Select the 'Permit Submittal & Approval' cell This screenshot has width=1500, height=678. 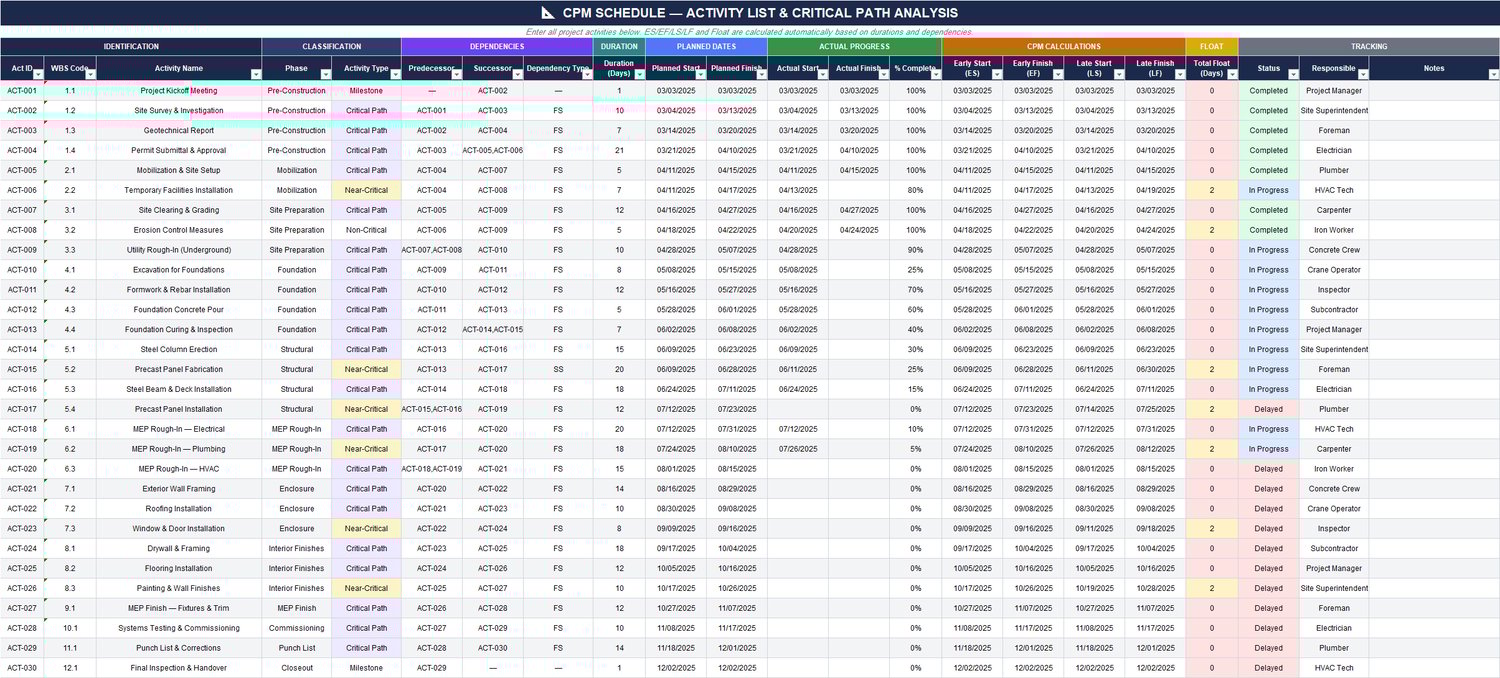click(x=179, y=150)
